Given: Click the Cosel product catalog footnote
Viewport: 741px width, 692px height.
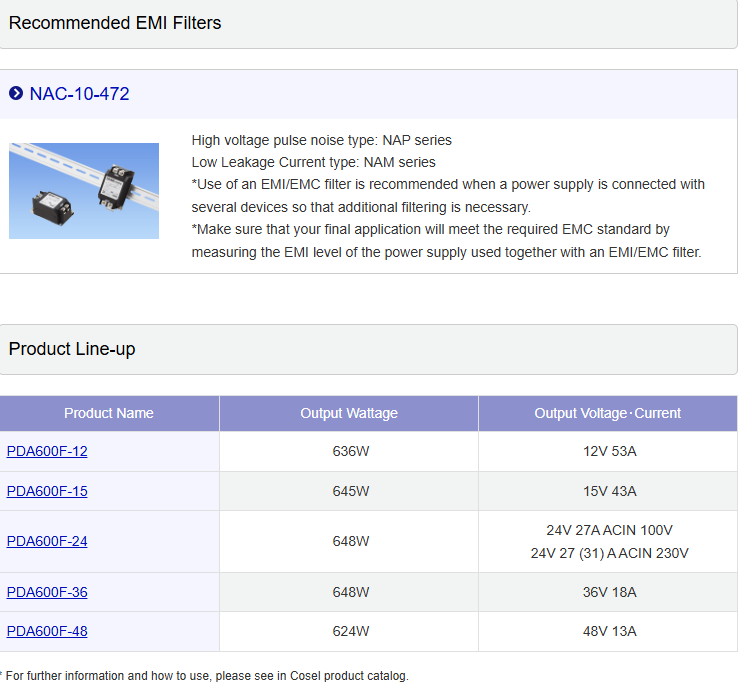Looking at the screenshot, I should [207, 676].
